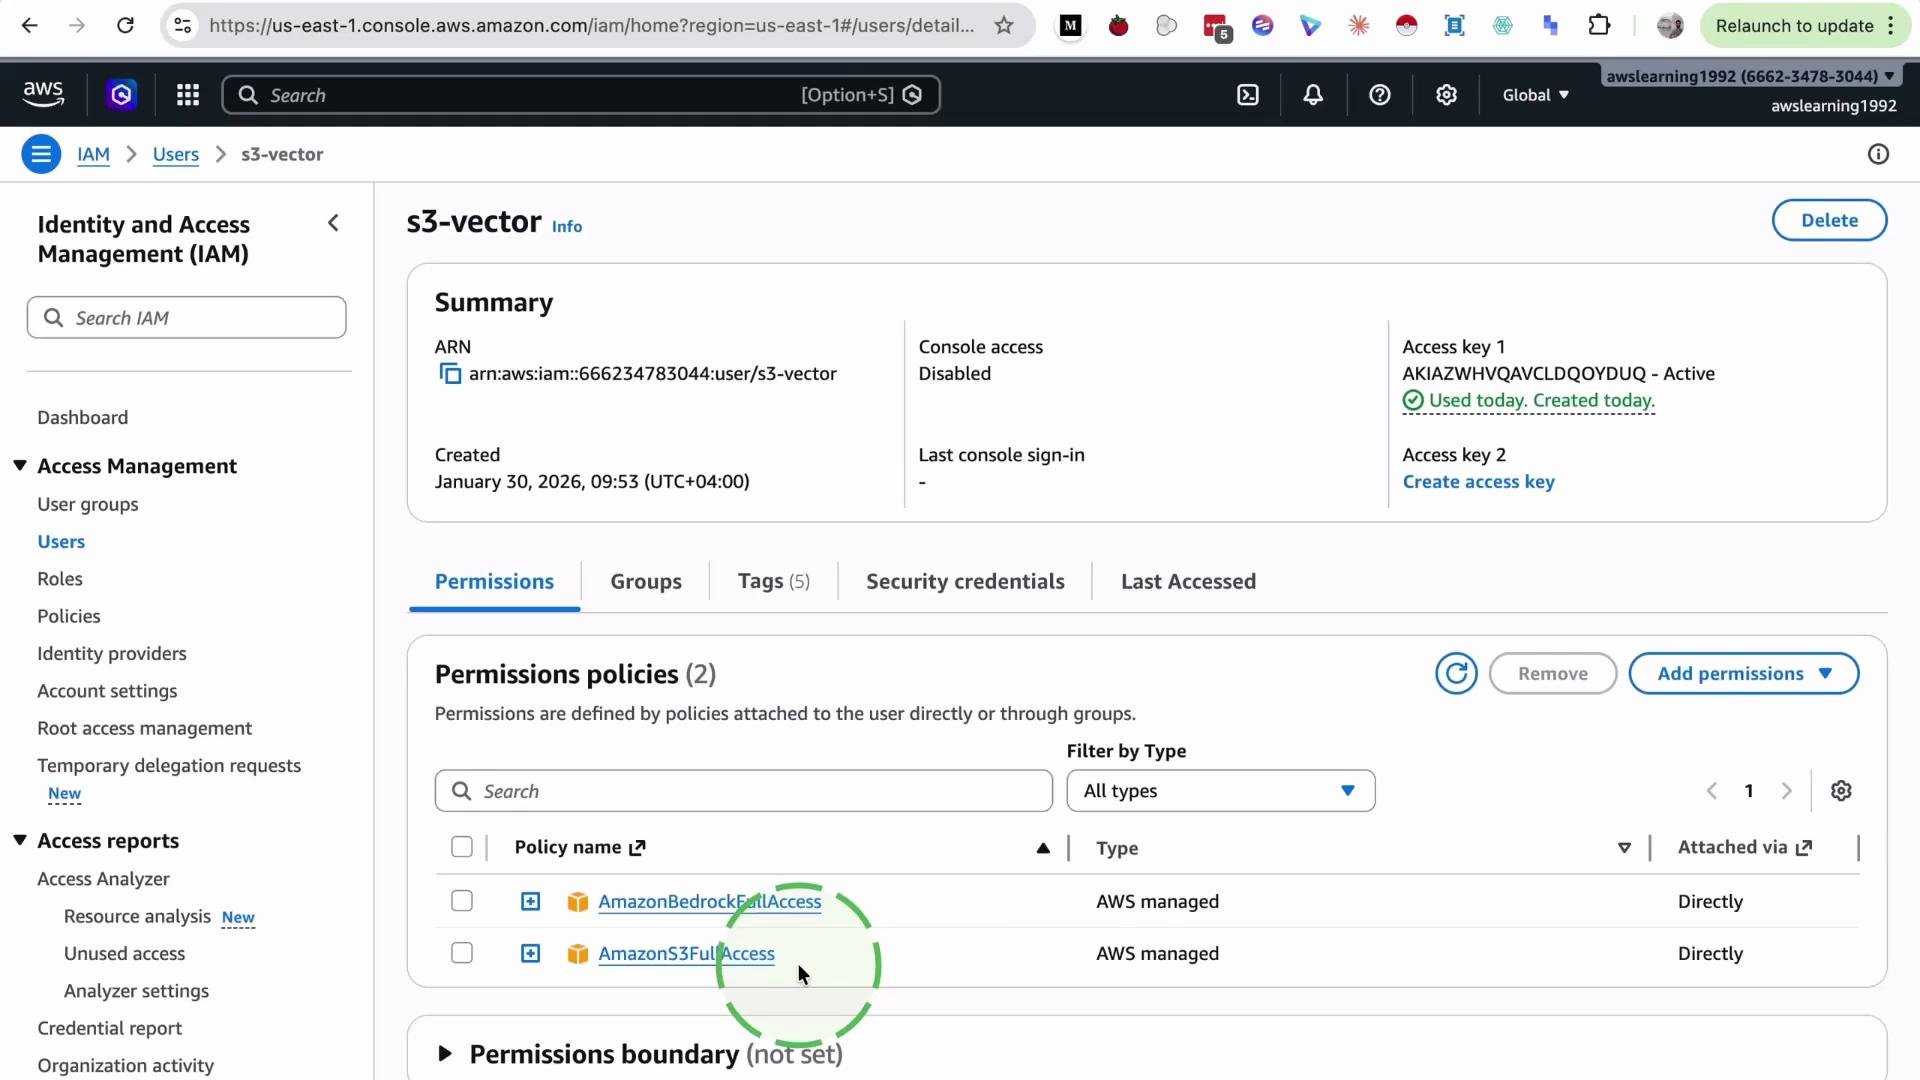Open User groups in the sidebar
Viewport: 1920px width, 1080px height.
[x=88, y=505]
